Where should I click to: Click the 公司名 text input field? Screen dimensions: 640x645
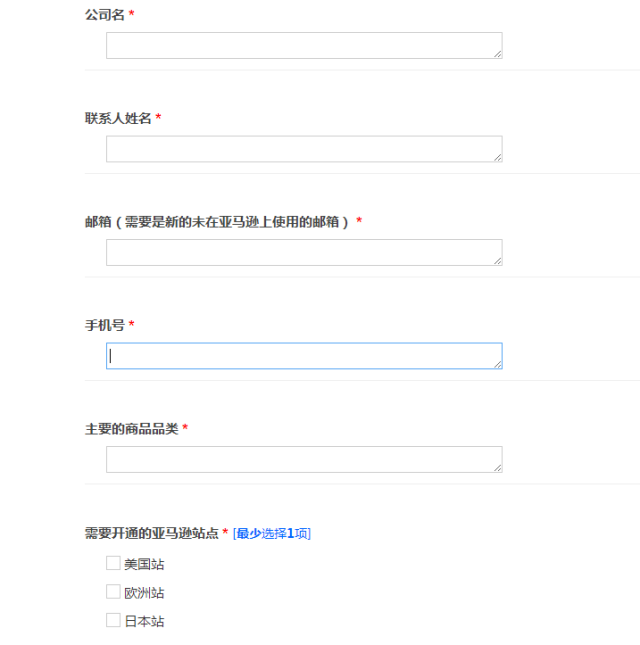[303, 45]
